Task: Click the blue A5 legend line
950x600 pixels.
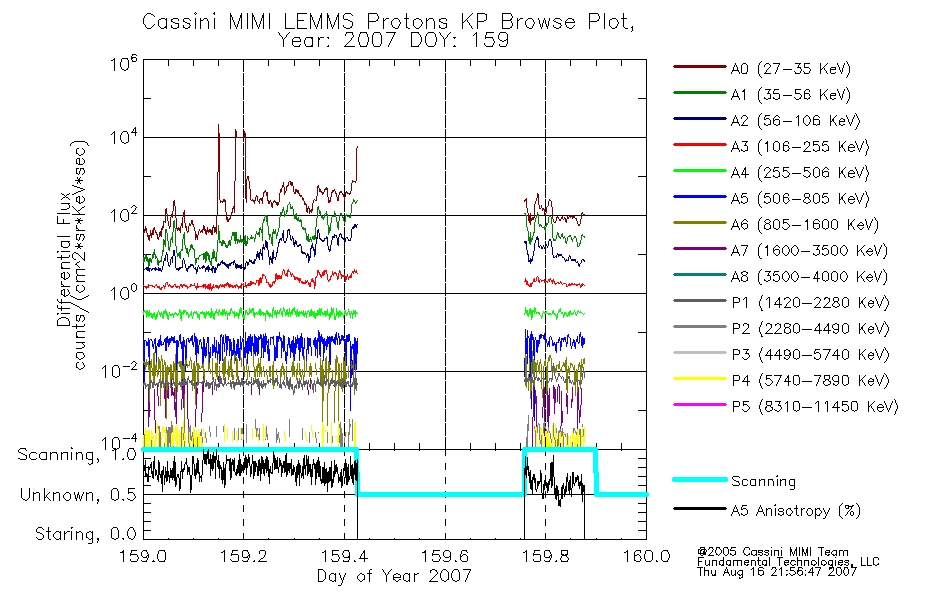Action: click(x=700, y=197)
